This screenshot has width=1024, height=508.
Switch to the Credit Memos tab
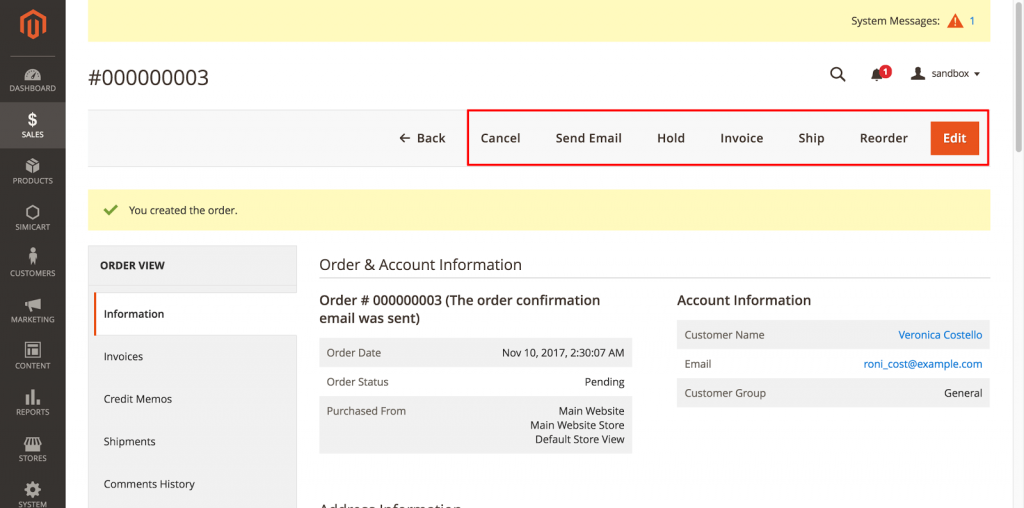(195, 399)
